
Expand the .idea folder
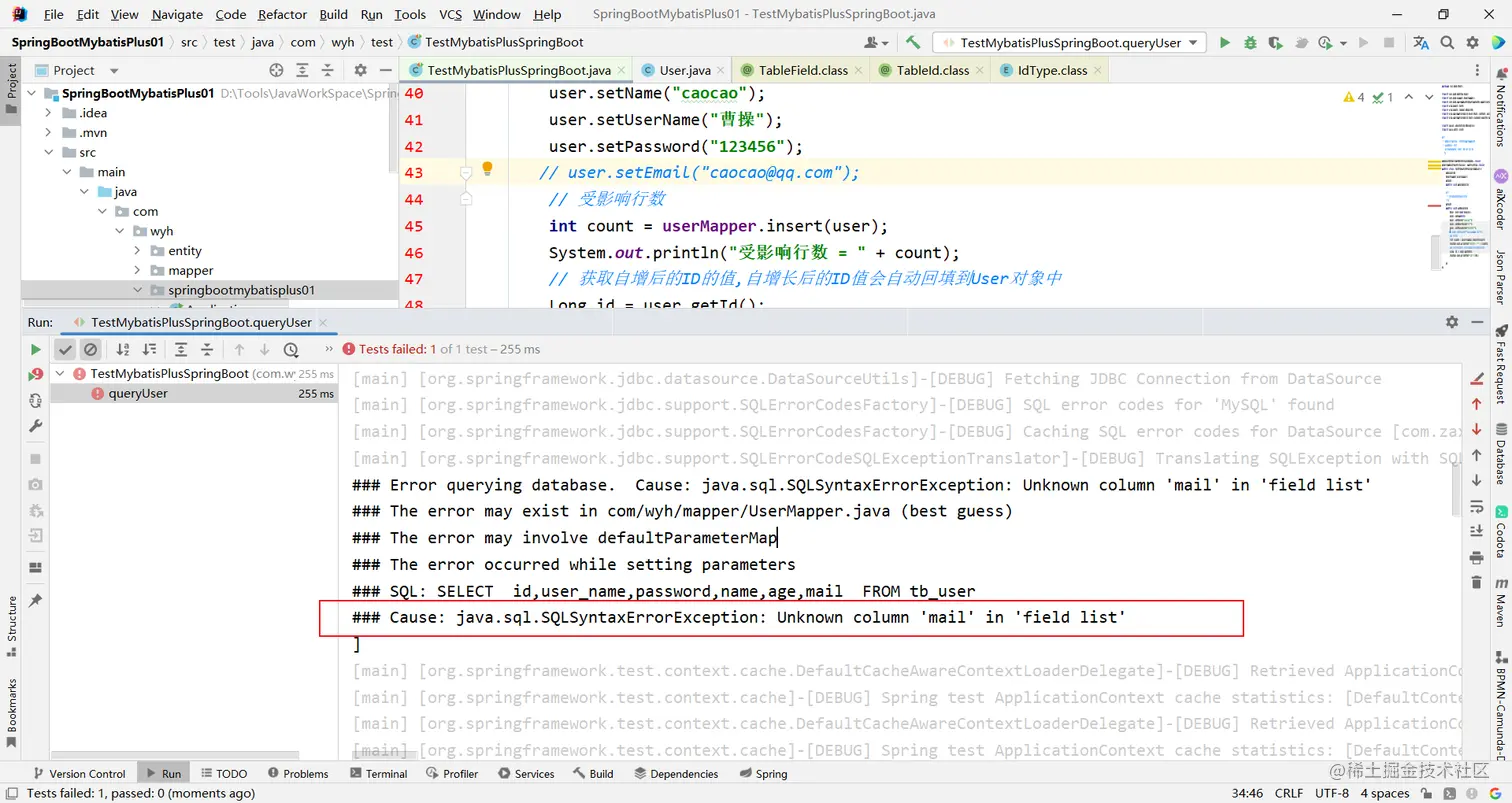point(48,113)
